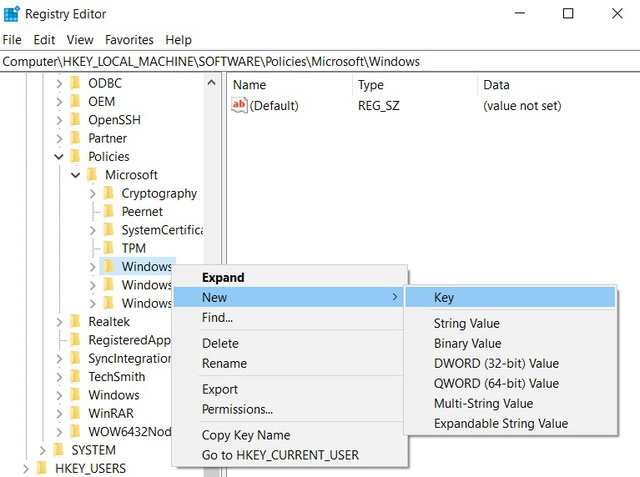Click the Partner folder icon
The height and width of the screenshot is (477, 640).
(x=76, y=138)
